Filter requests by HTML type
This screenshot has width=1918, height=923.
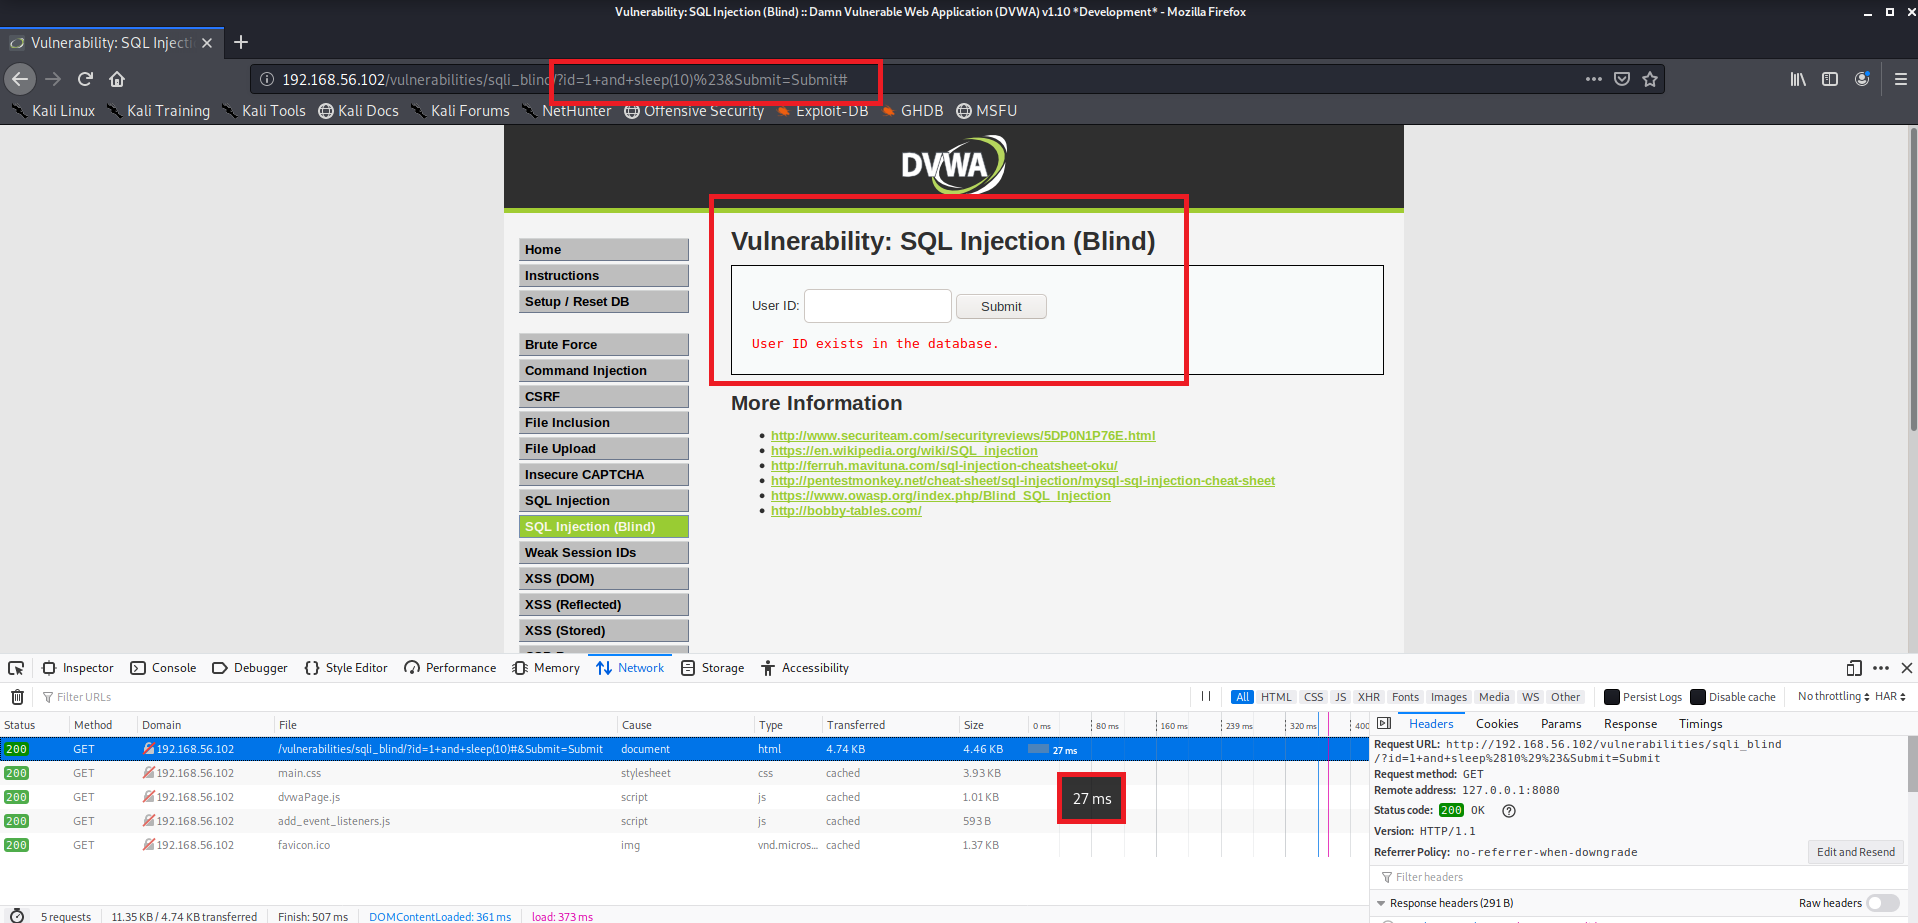pos(1276,697)
